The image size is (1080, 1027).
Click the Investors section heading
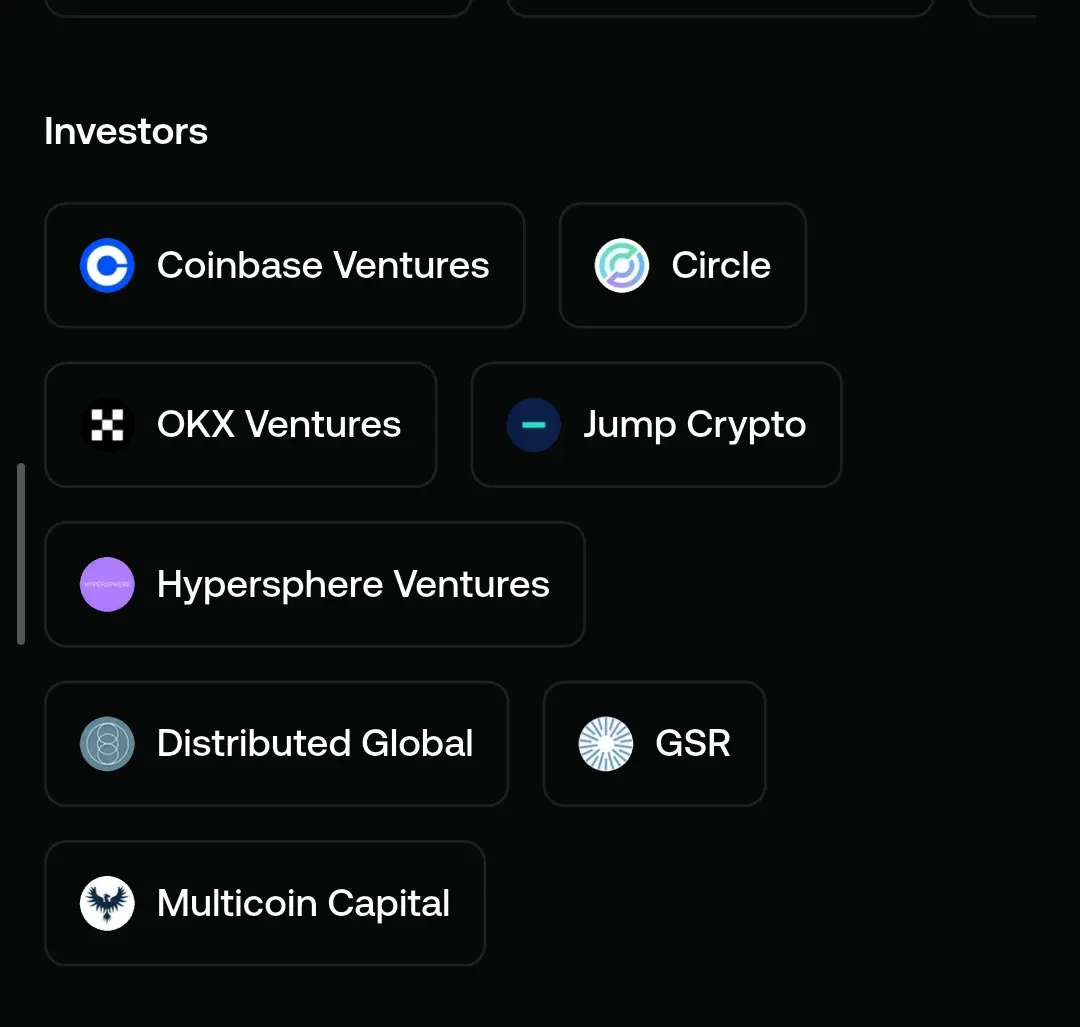126,131
